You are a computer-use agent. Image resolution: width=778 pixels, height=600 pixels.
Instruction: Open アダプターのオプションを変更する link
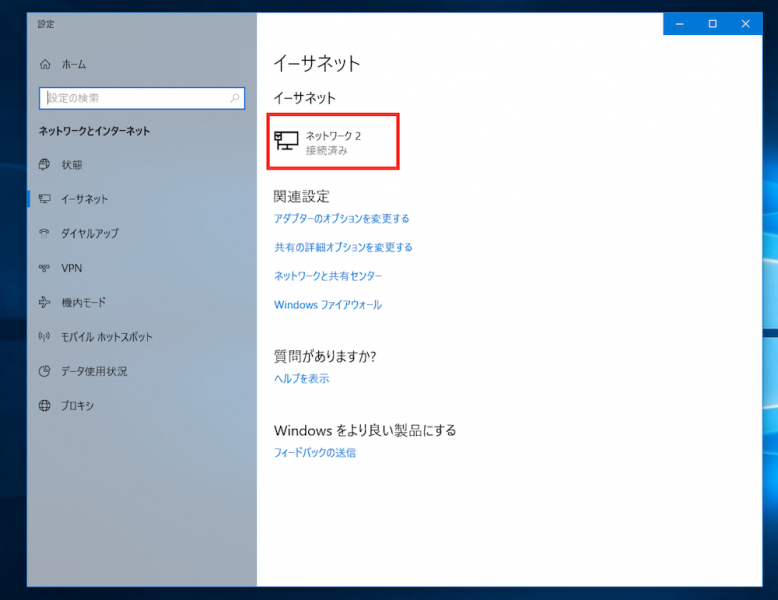pos(342,218)
